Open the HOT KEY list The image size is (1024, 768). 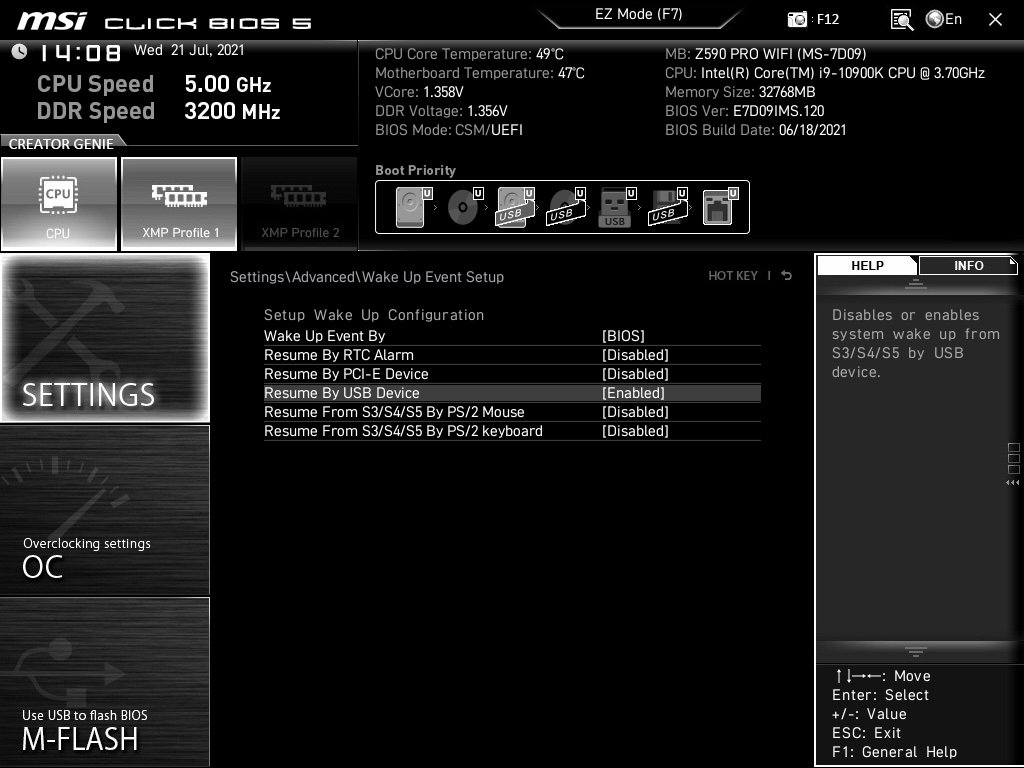point(733,276)
